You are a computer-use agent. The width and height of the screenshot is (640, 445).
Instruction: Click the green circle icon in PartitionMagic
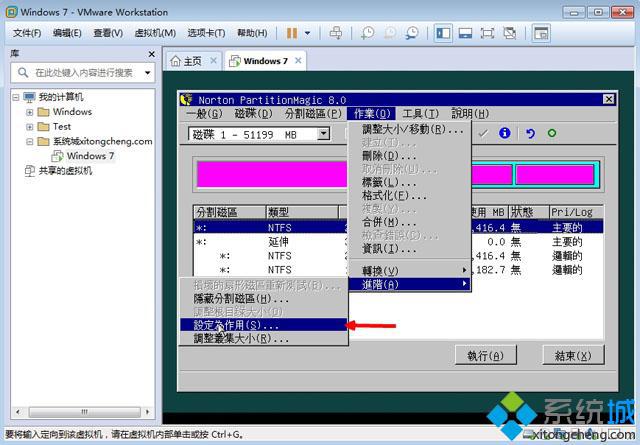coord(552,133)
